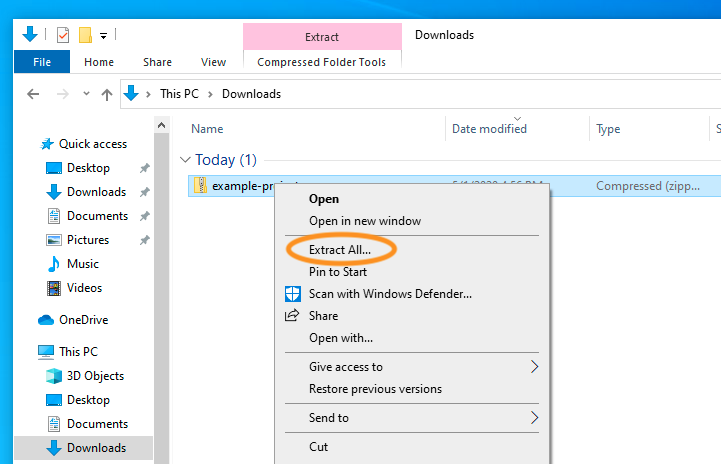The height and width of the screenshot is (464, 721).
Task: Choose Extract All... from context menu
Action: pos(339,249)
